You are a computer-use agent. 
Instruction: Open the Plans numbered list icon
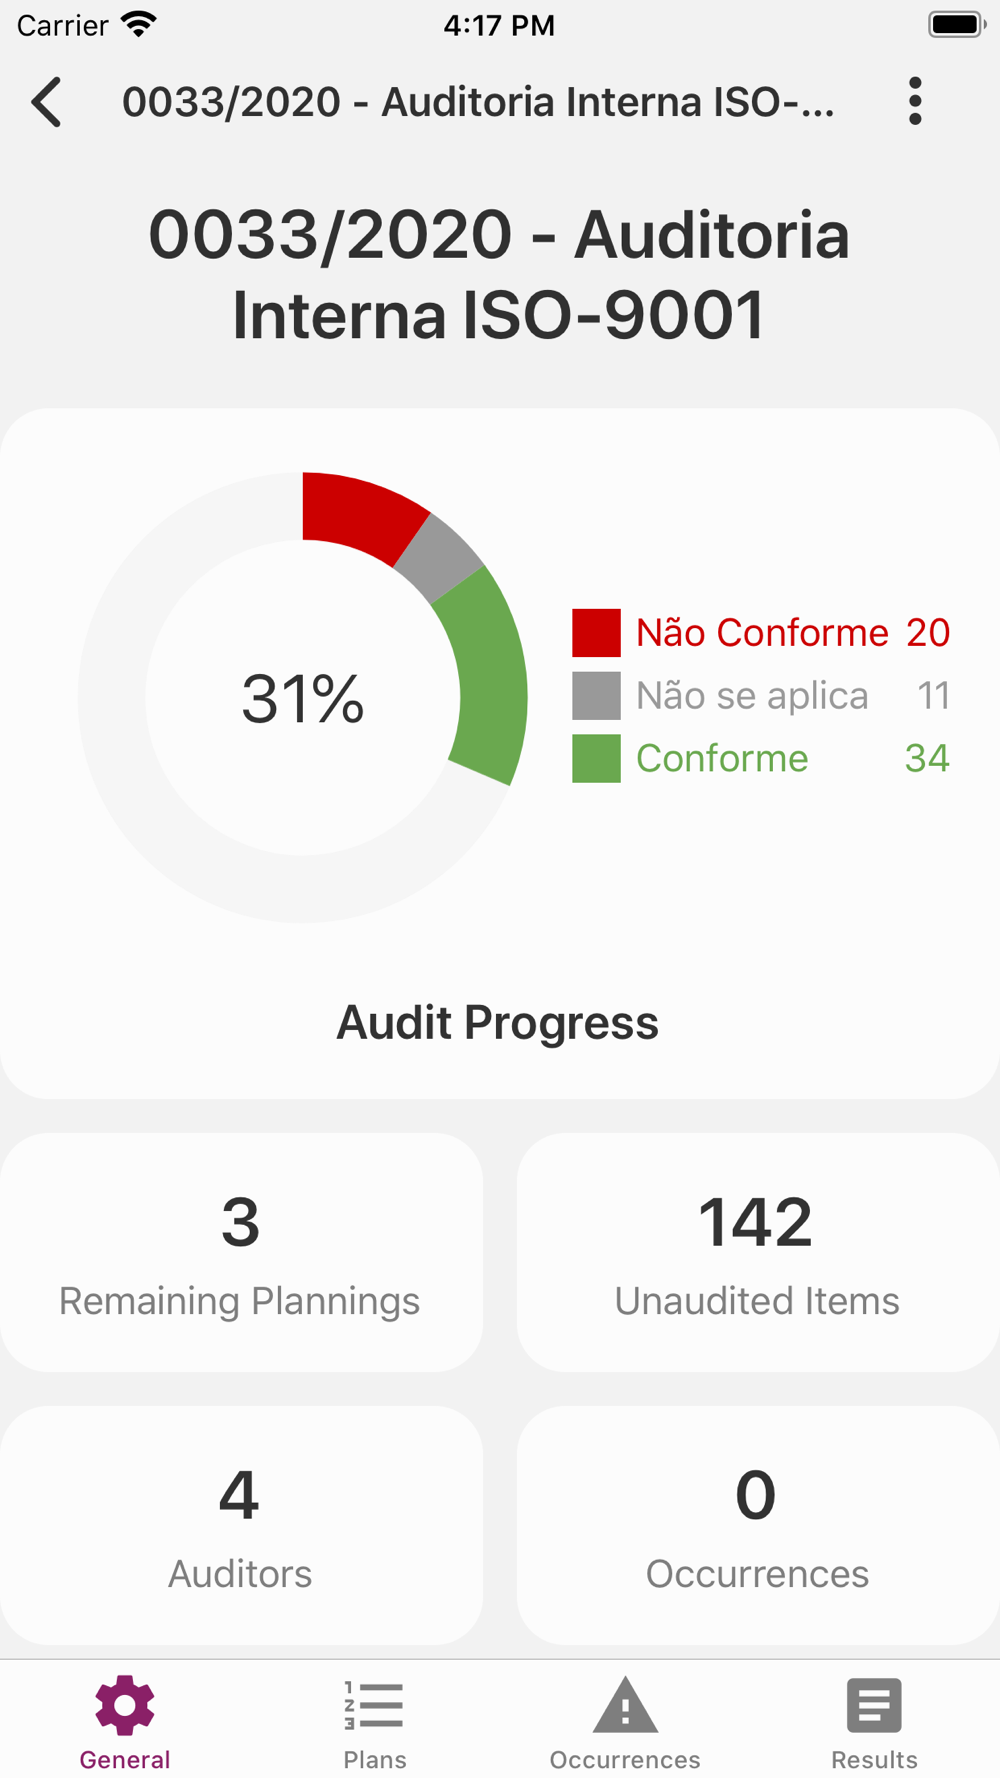click(x=374, y=1705)
